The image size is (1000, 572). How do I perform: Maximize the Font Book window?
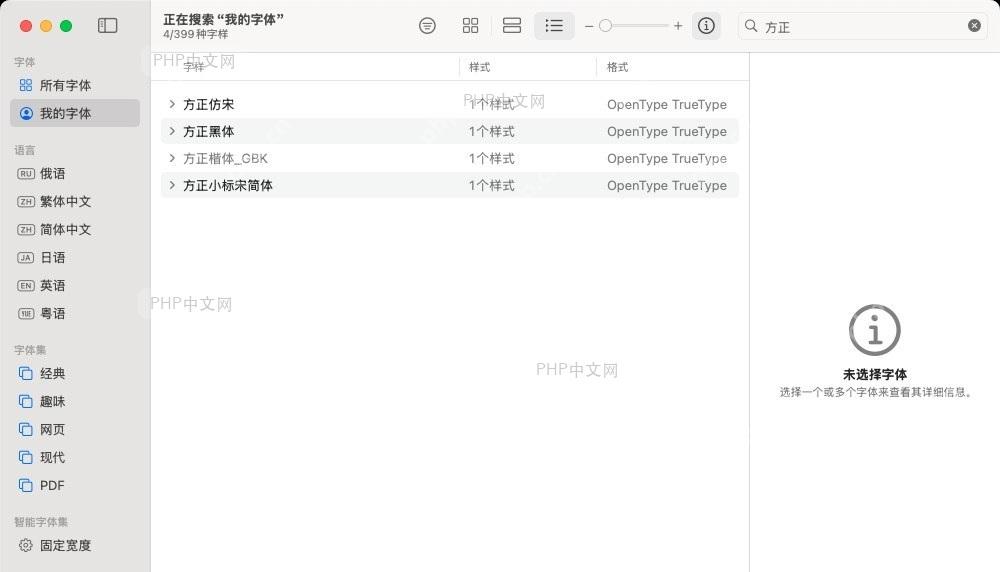tap(66, 26)
